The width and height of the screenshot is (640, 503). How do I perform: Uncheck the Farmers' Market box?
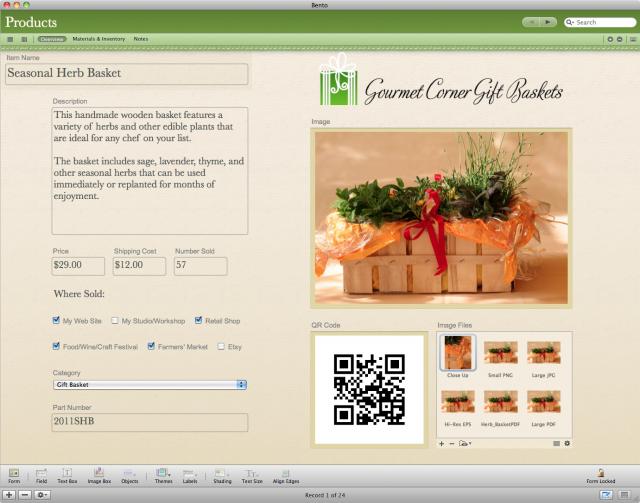tap(151, 346)
